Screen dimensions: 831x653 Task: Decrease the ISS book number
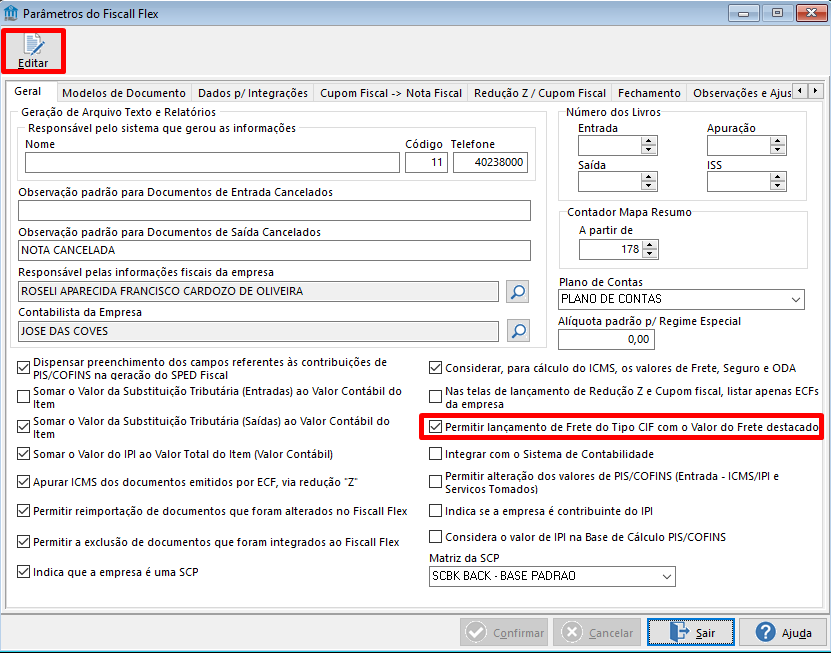coord(777,186)
